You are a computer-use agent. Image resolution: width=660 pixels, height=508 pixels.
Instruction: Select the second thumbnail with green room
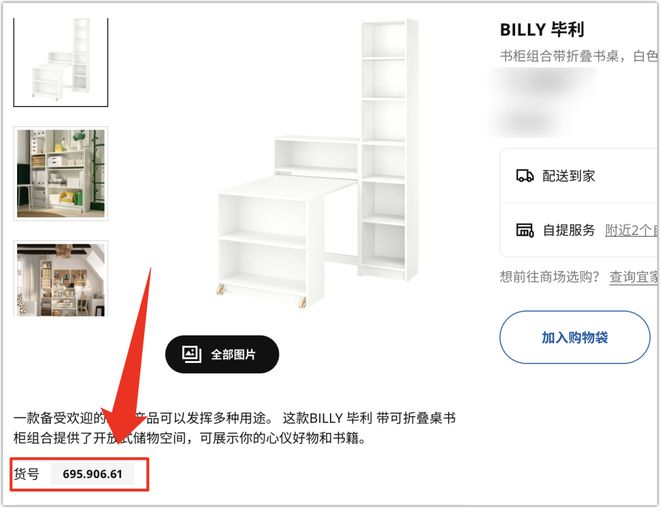tap(61, 173)
